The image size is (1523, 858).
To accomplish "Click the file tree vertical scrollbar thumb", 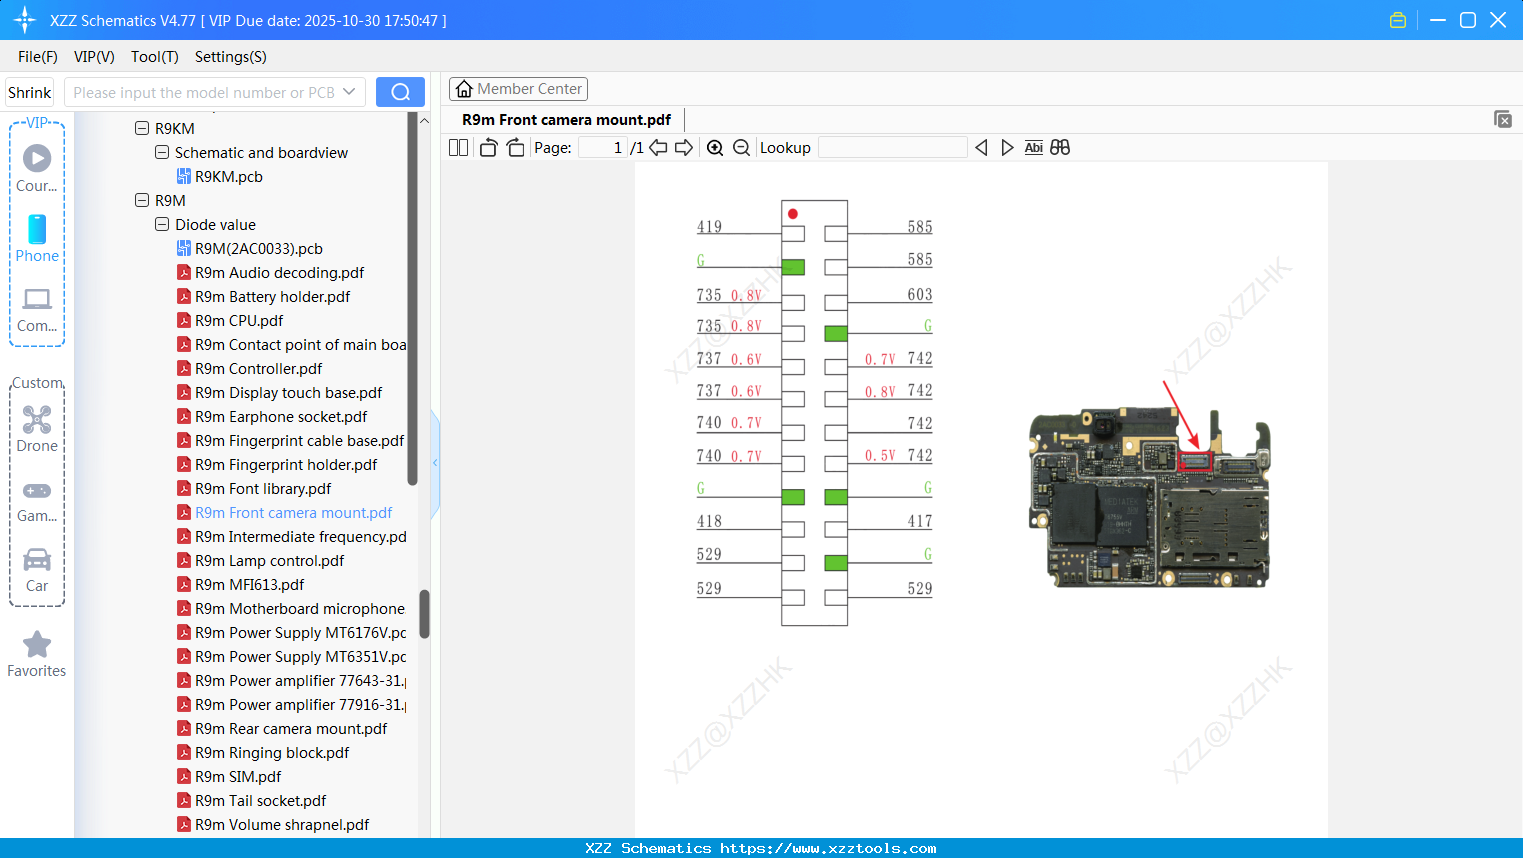I will click(x=424, y=613).
